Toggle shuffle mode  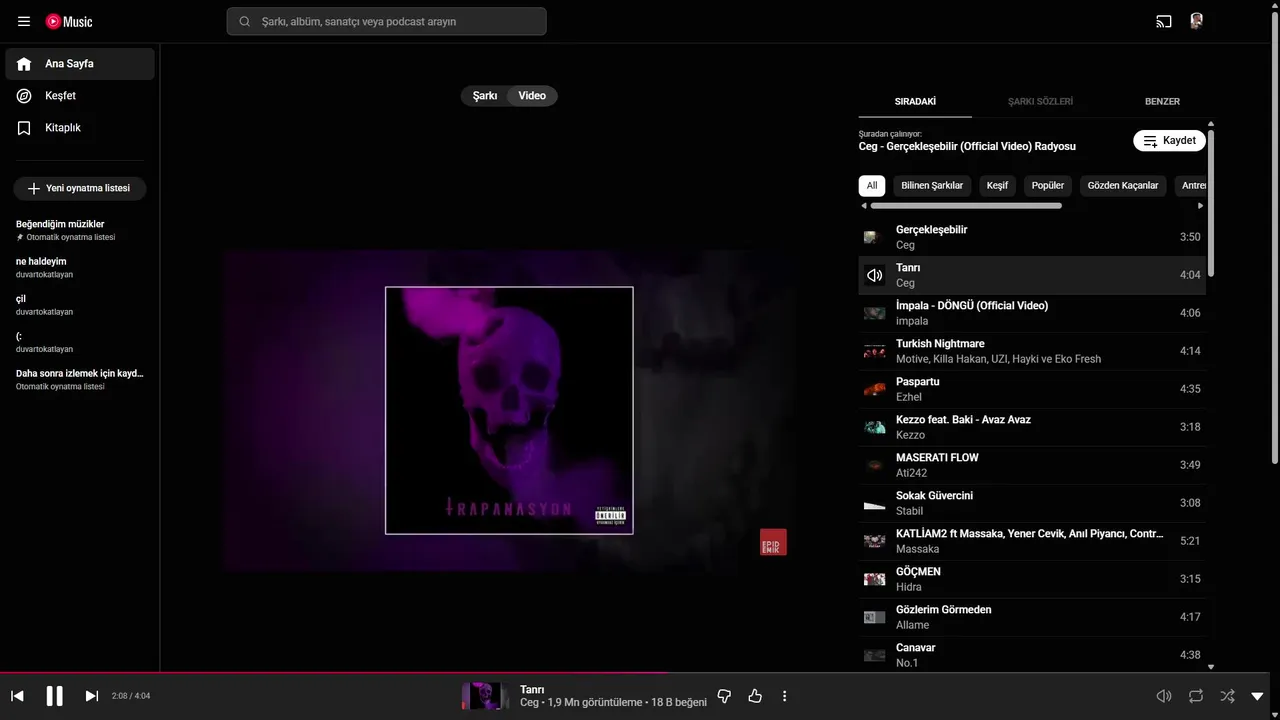(1227, 696)
